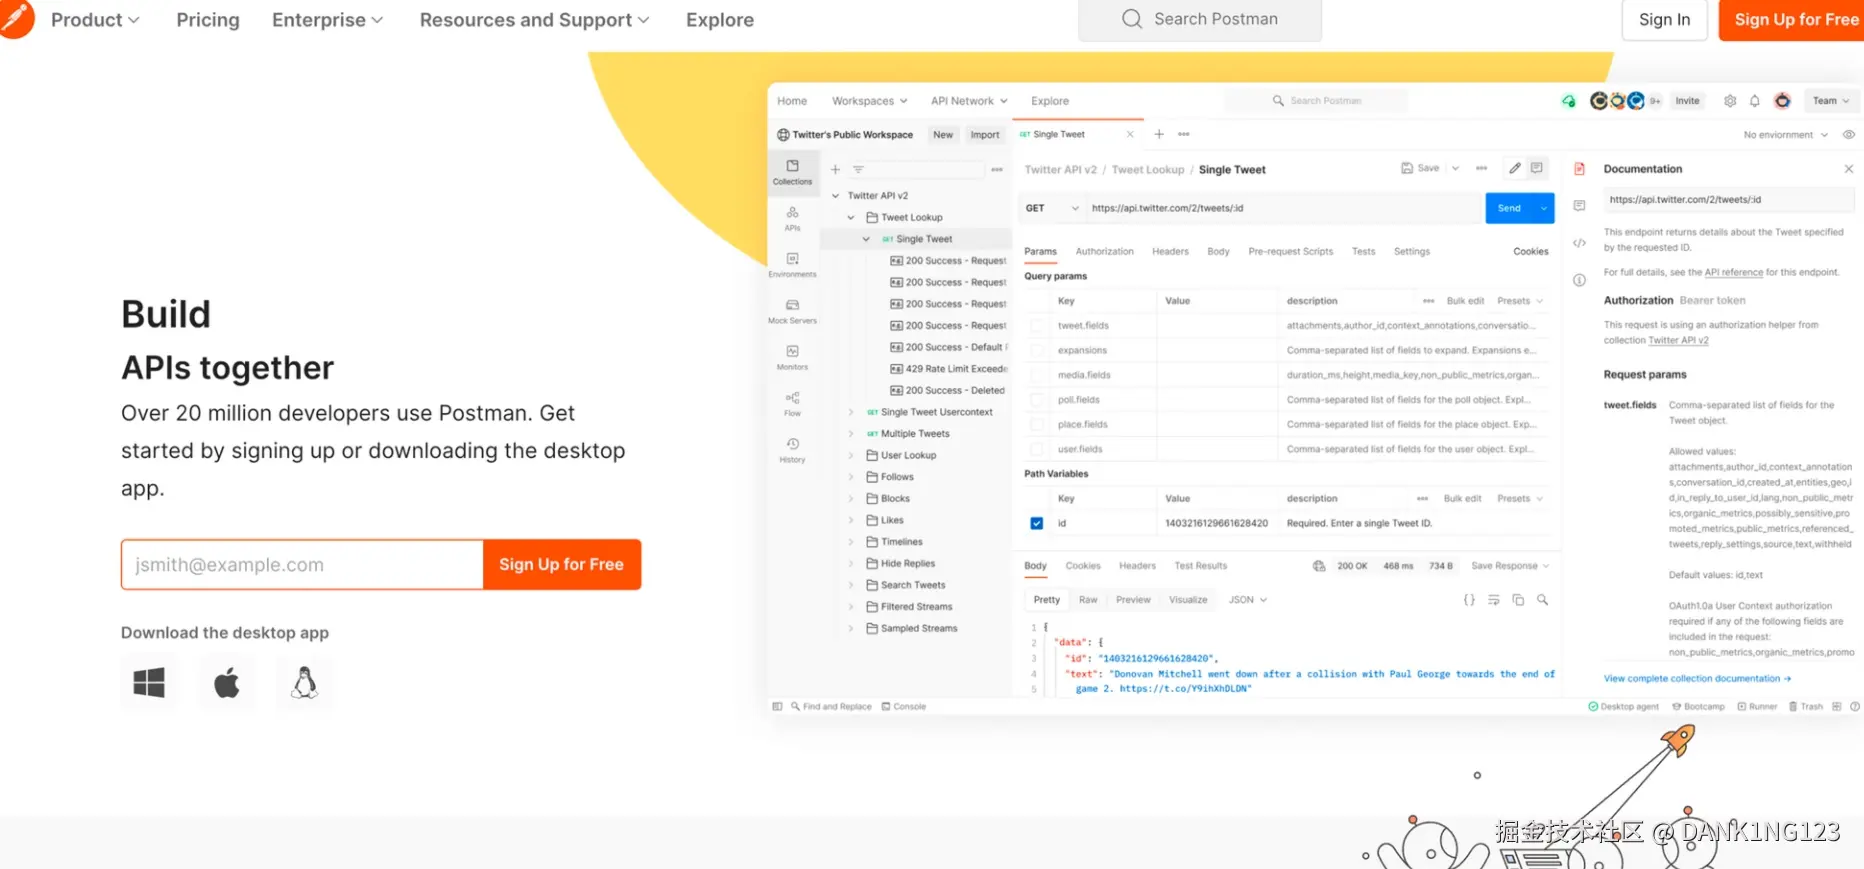Open Collections in the app sidebar
1864x869 pixels.
(x=792, y=172)
